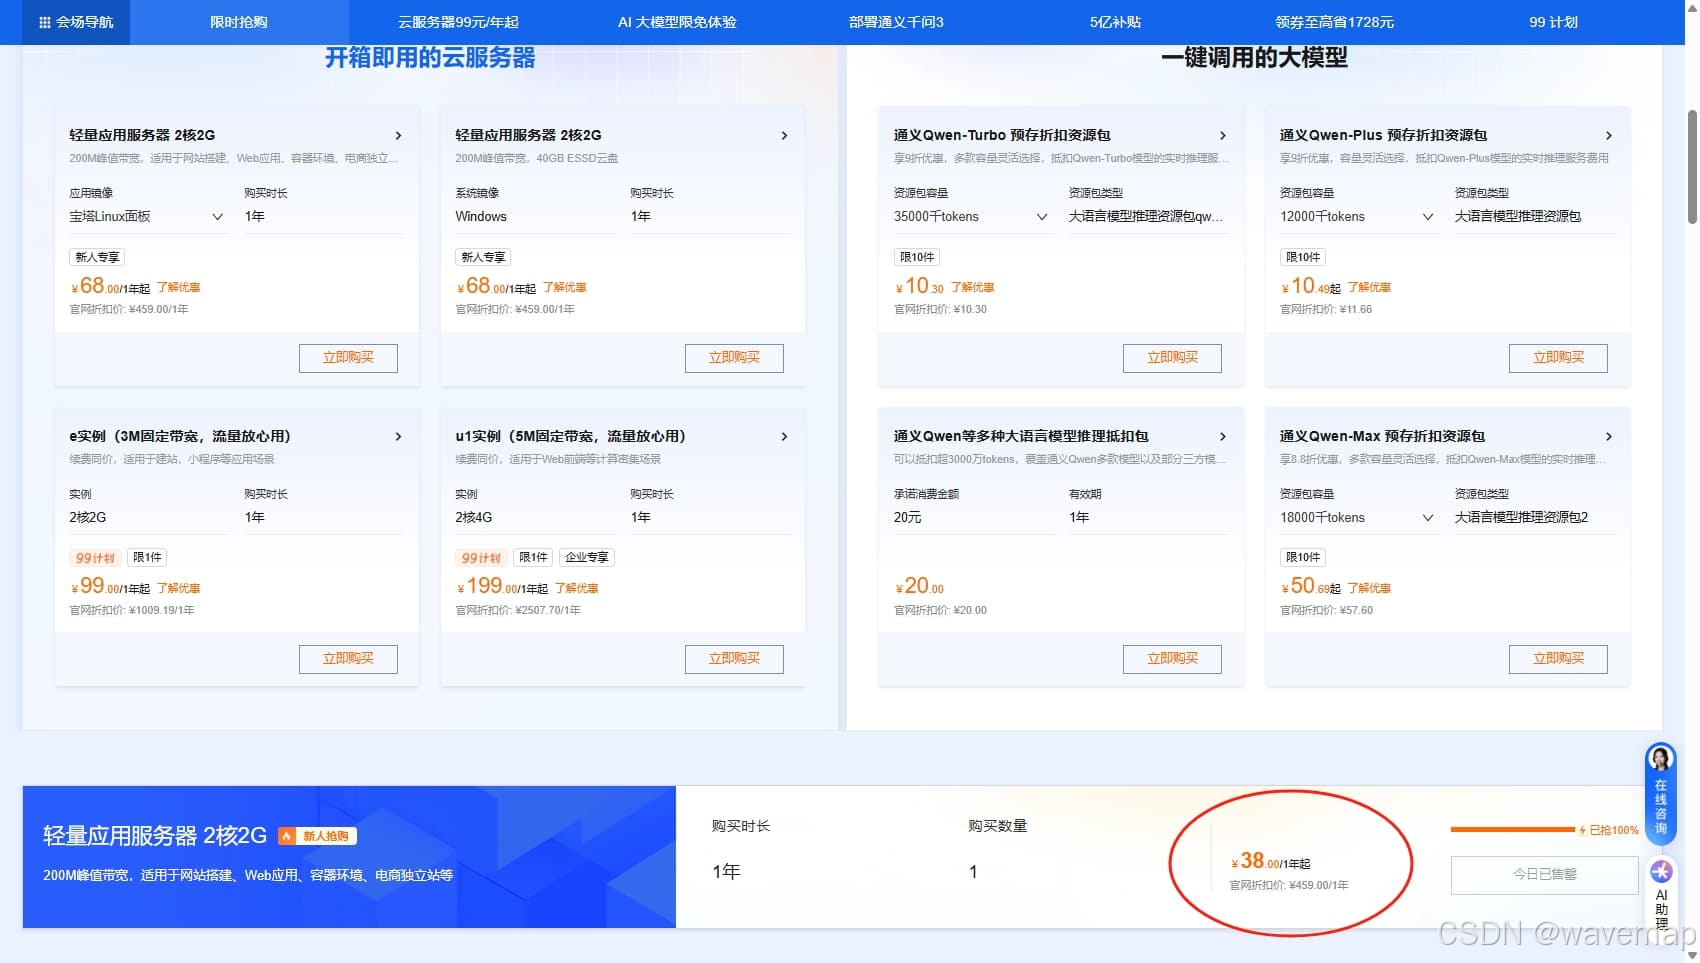Click the 新人专享 tag on Windows card

[x=483, y=258]
